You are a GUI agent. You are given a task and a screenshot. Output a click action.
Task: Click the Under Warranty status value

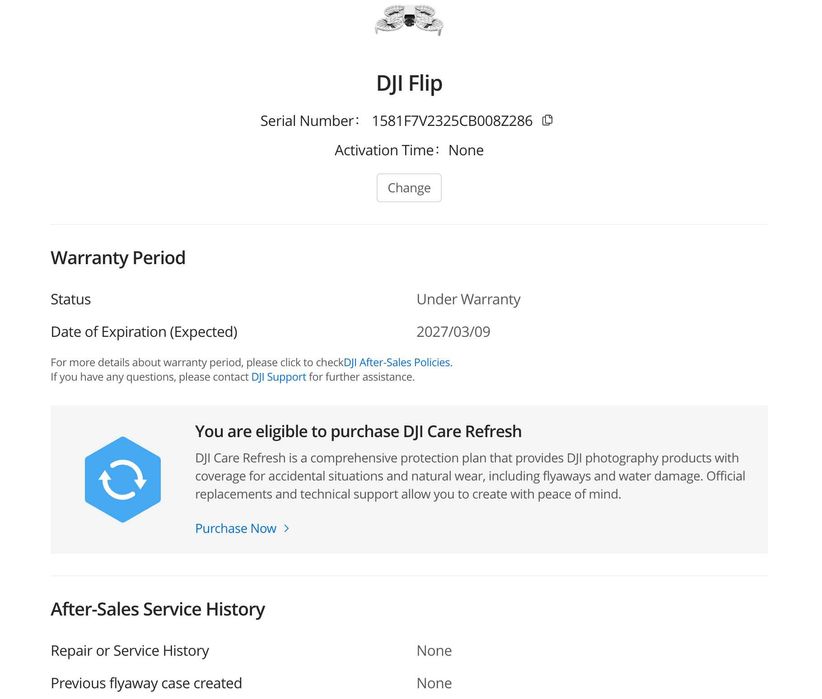pyautogui.click(x=468, y=299)
